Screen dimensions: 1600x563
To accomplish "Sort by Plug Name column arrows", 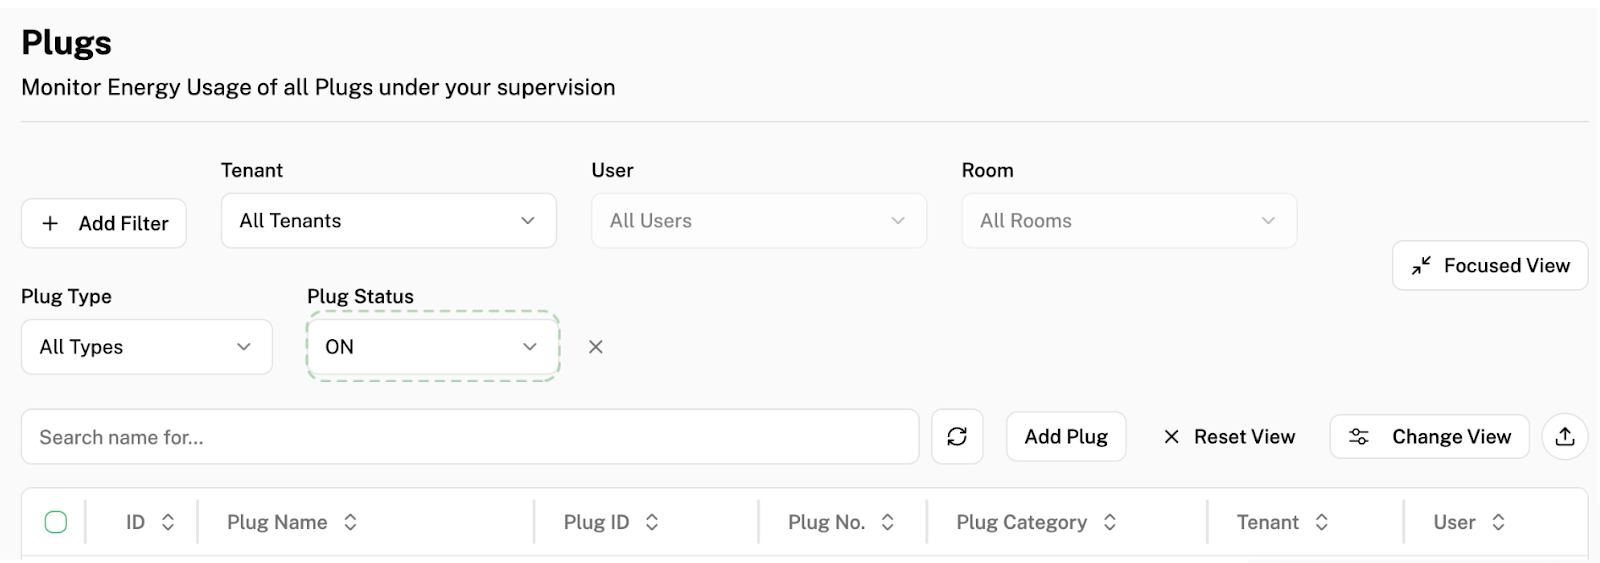I will pyautogui.click(x=350, y=522).
